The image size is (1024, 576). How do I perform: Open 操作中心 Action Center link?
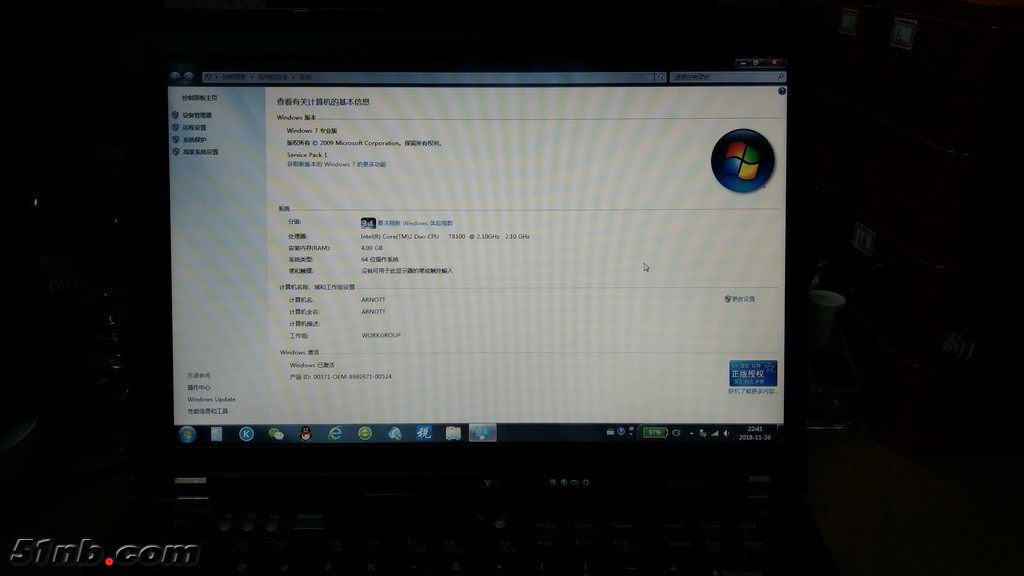pyautogui.click(x=199, y=388)
